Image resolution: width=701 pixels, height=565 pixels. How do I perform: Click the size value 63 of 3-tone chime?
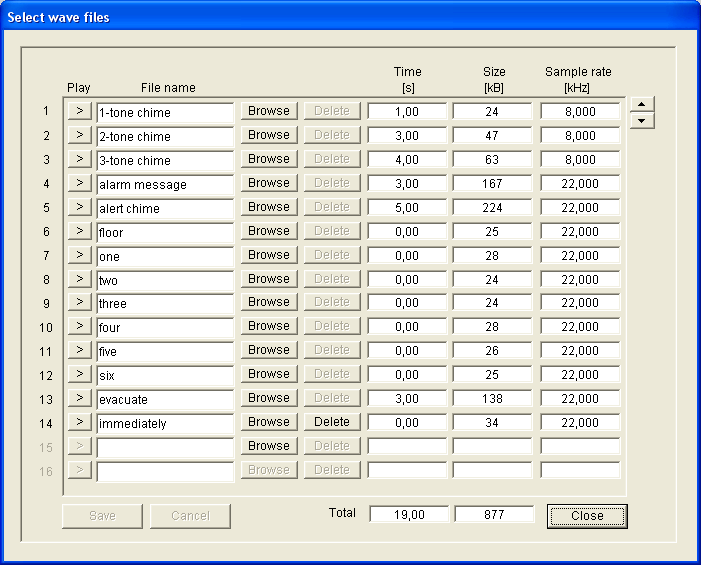492,160
